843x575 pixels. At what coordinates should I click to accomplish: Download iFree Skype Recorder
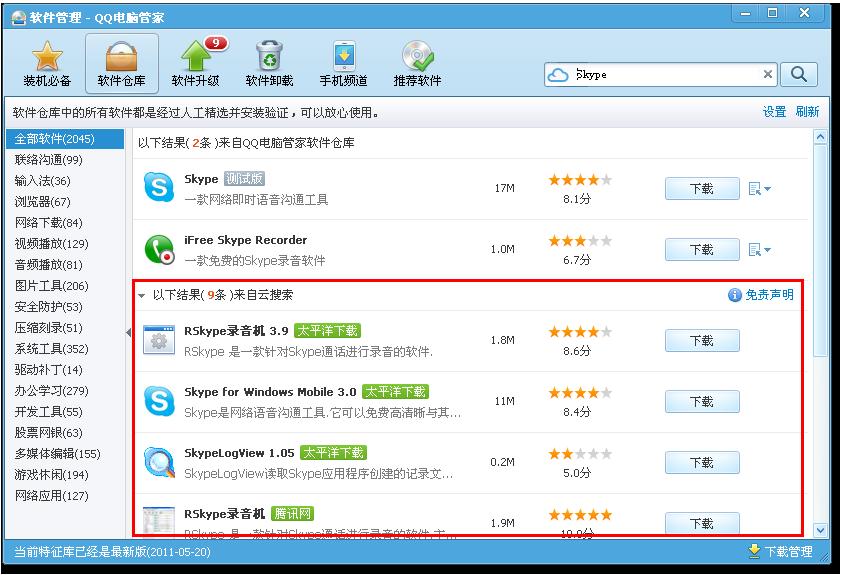(702, 250)
